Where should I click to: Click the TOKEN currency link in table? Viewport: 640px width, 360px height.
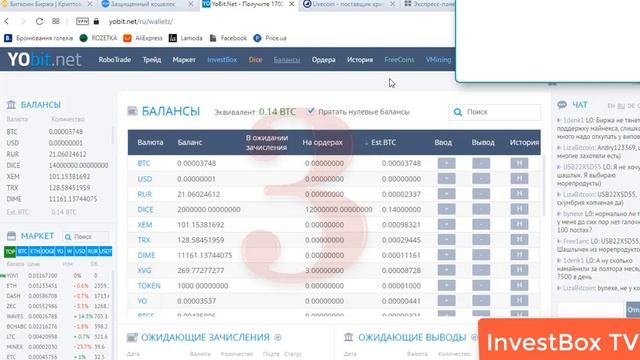pos(149,286)
